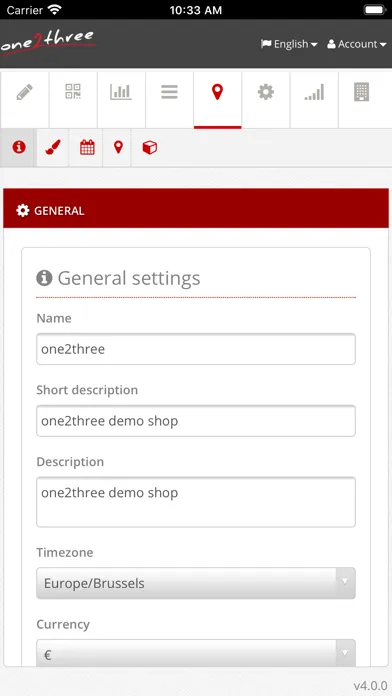This screenshot has height=696, width=392.
Task: Click the Description text area
Action: point(196,502)
